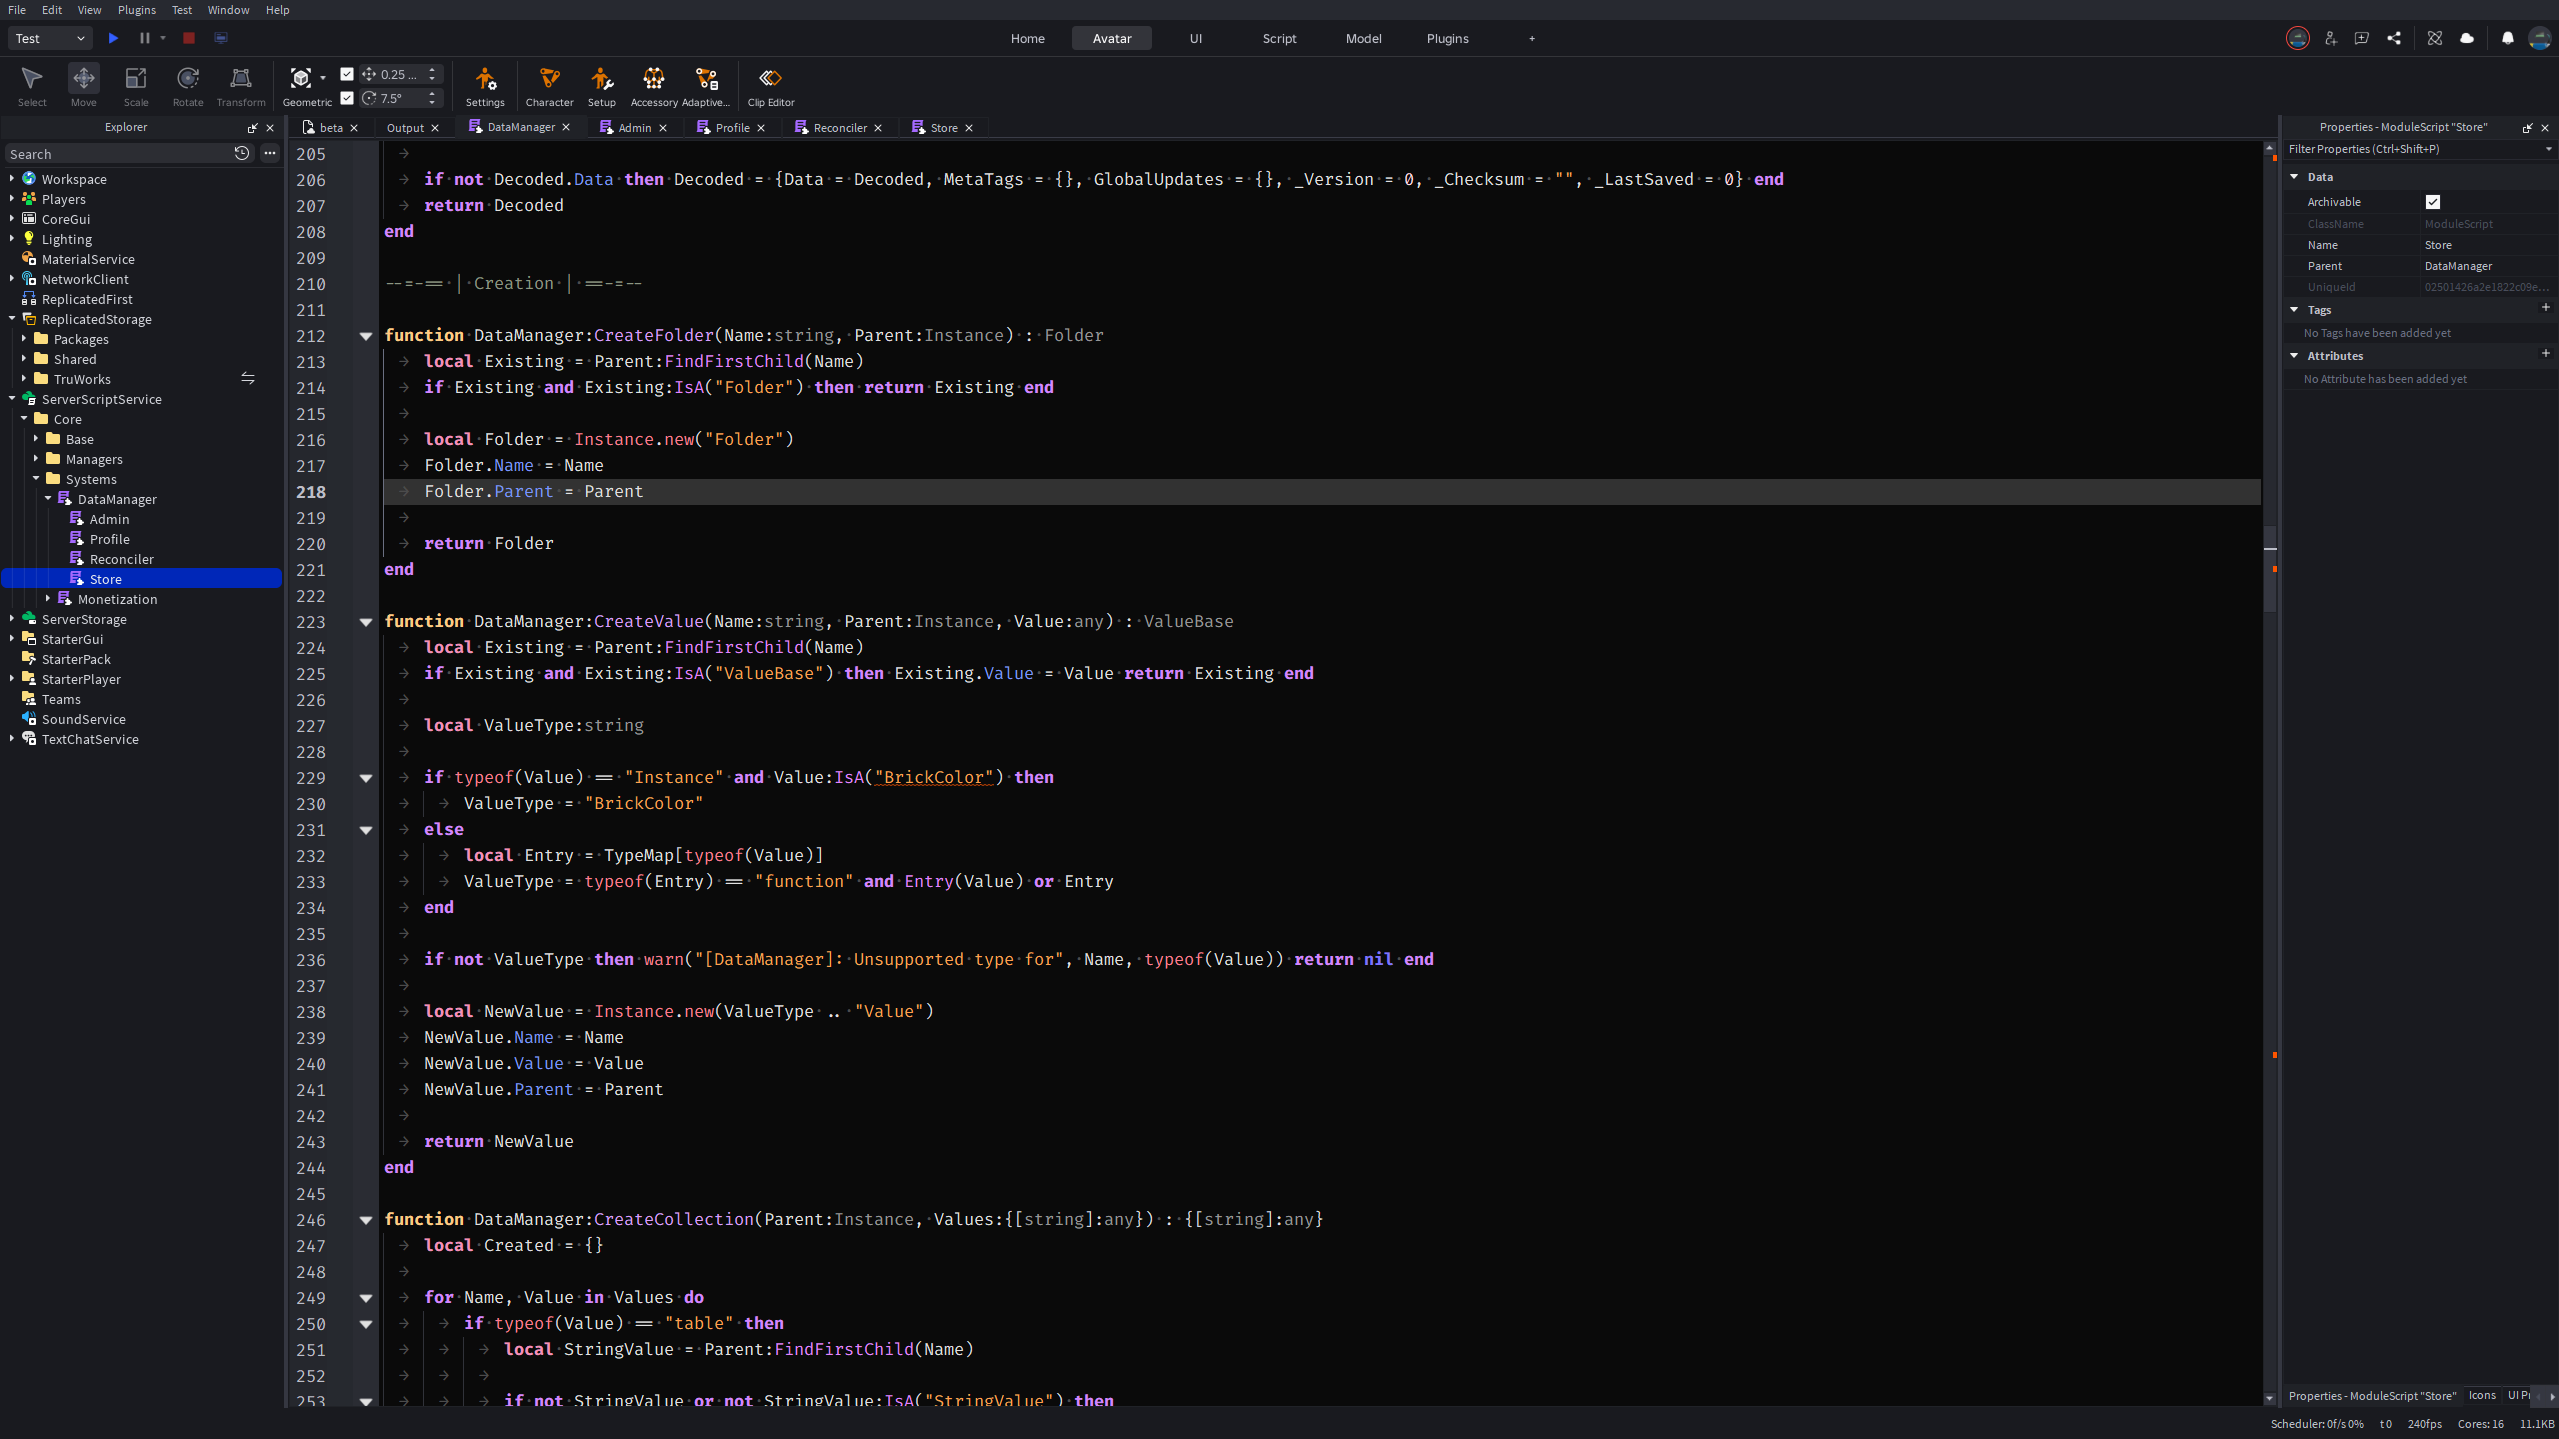
Task: Undock the Explorer panel
Action: tap(252, 128)
